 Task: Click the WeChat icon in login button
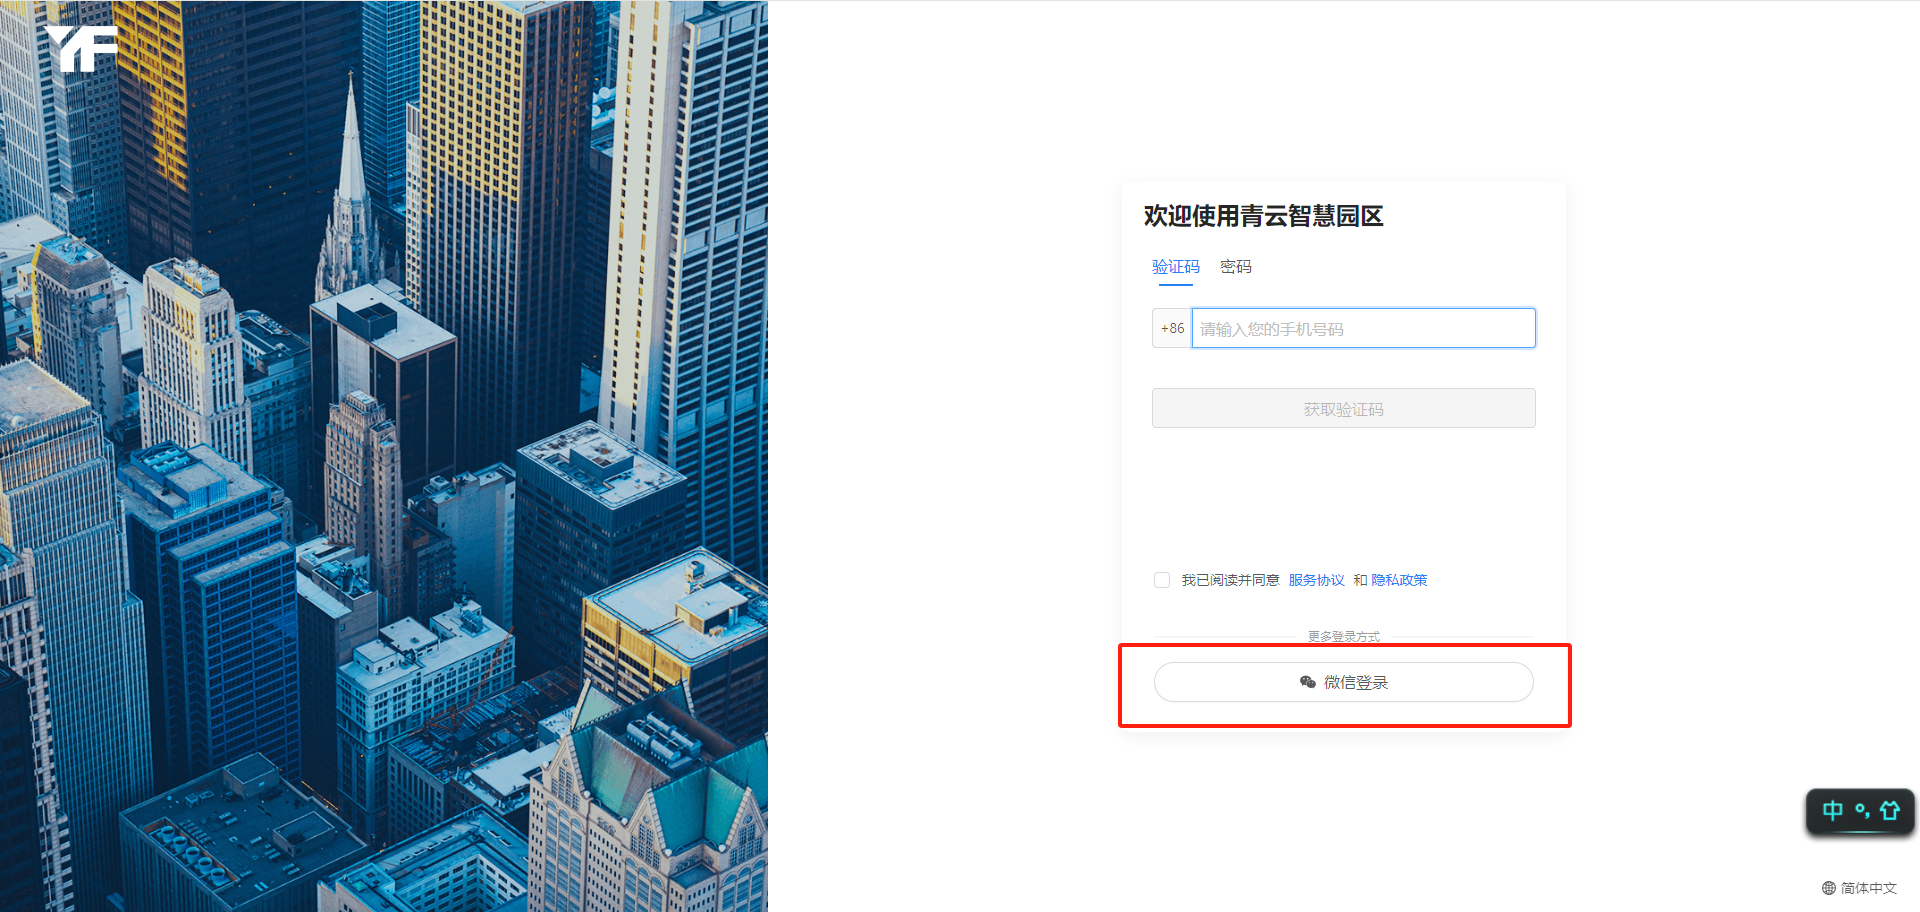1307,682
